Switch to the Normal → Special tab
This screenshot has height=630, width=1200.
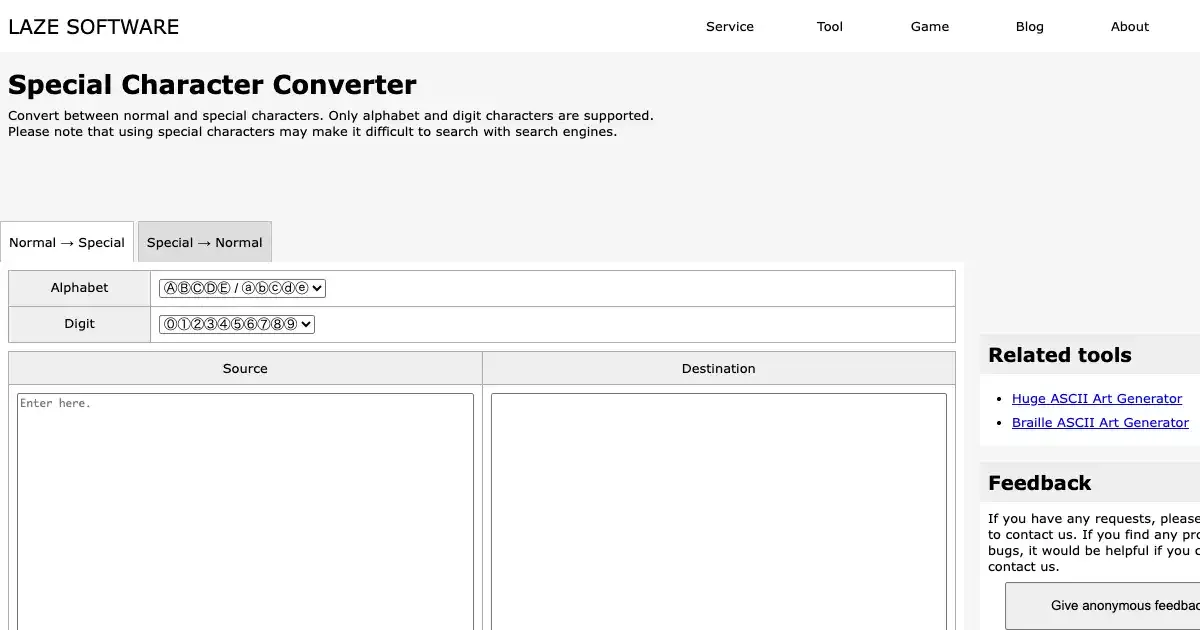tap(67, 243)
